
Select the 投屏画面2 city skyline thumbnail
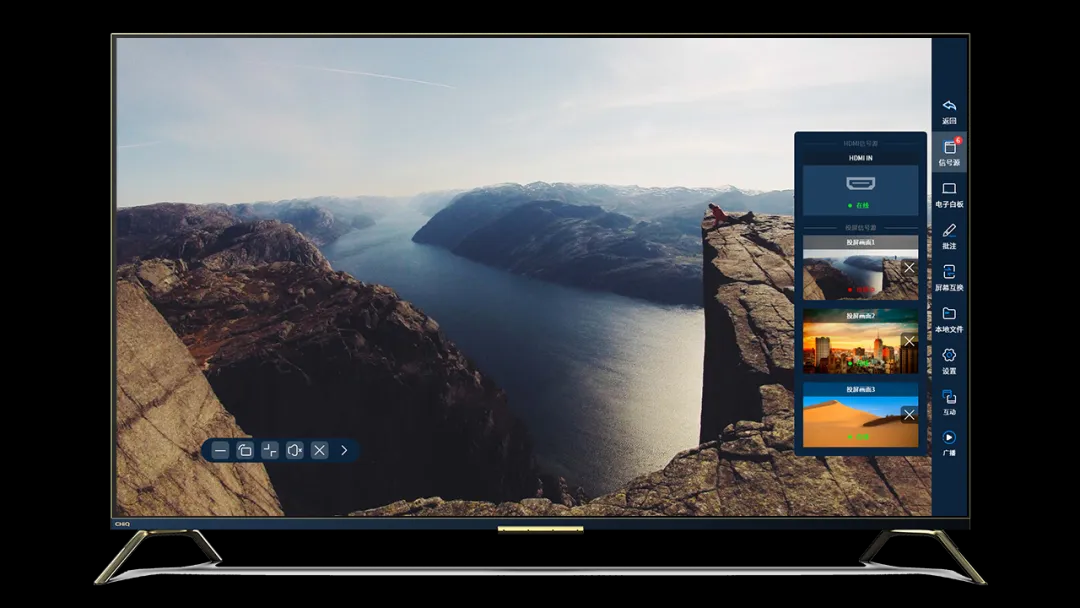(860, 342)
